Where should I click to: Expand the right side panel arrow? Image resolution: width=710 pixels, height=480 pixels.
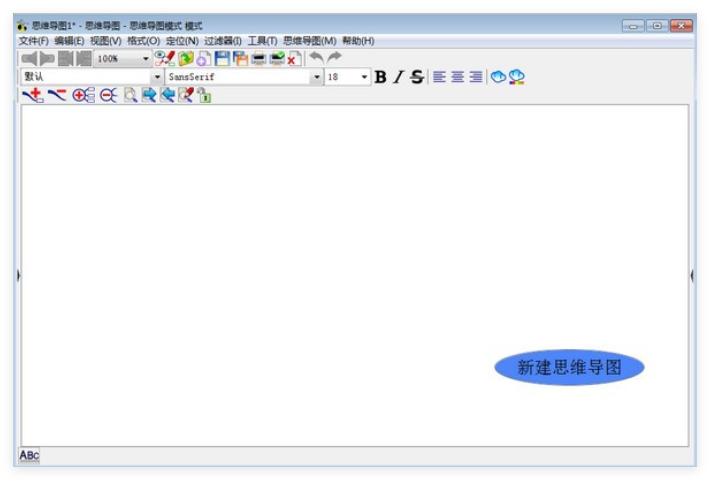pyautogui.click(x=692, y=275)
